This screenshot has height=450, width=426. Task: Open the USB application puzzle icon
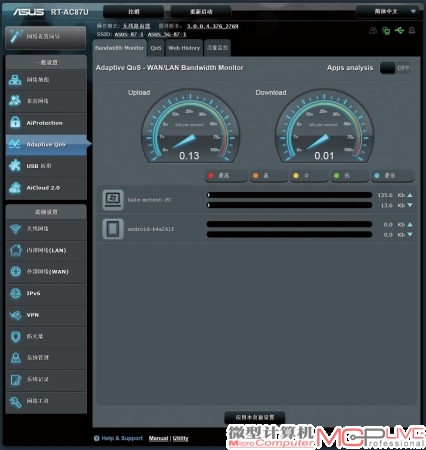[15, 165]
